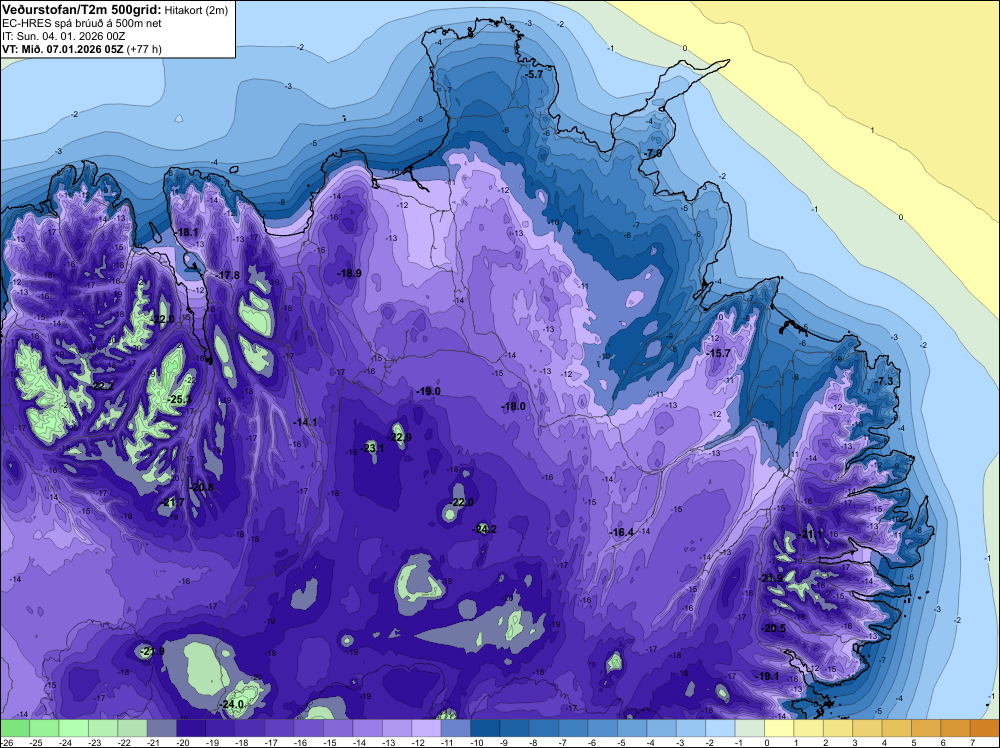Select the -7.3 temperature value
Screen dimensions: 1000x748
[x=884, y=381]
